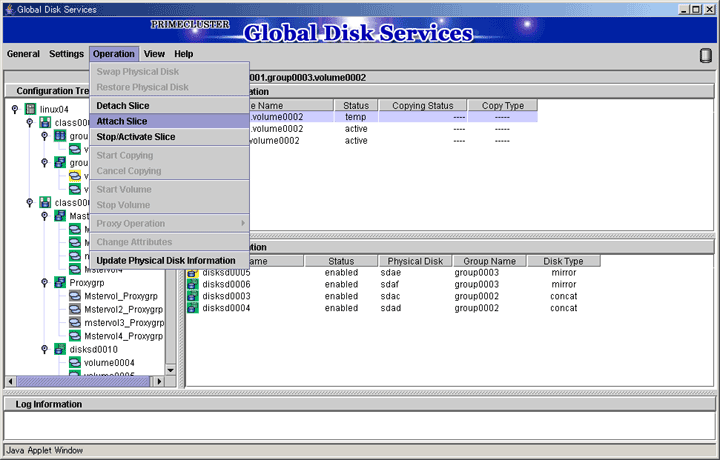
Task: Collapse the disksd0010 tree node
Action: coord(45,349)
